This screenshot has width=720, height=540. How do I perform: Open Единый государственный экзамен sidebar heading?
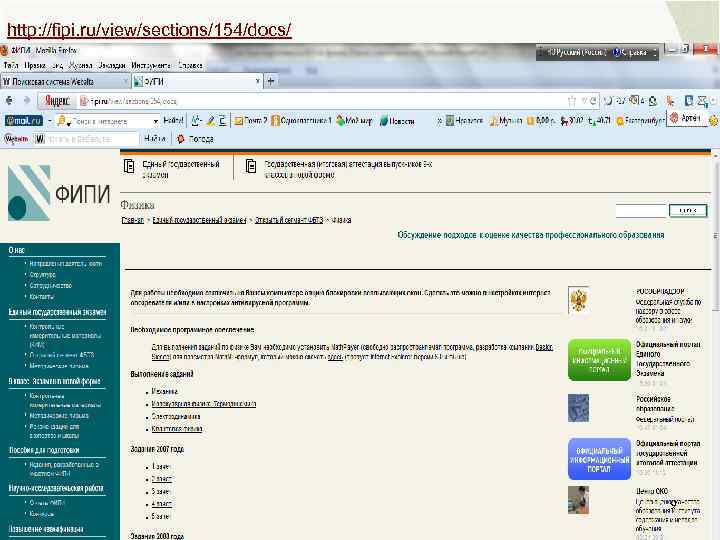pyautogui.click(x=57, y=312)
